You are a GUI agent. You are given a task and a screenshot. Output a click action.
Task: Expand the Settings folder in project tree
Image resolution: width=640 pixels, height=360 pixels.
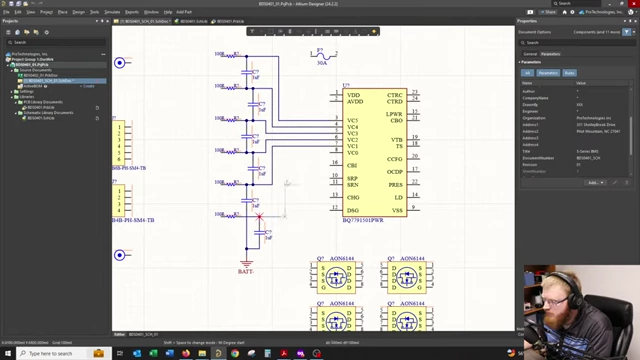pos(12,92)
